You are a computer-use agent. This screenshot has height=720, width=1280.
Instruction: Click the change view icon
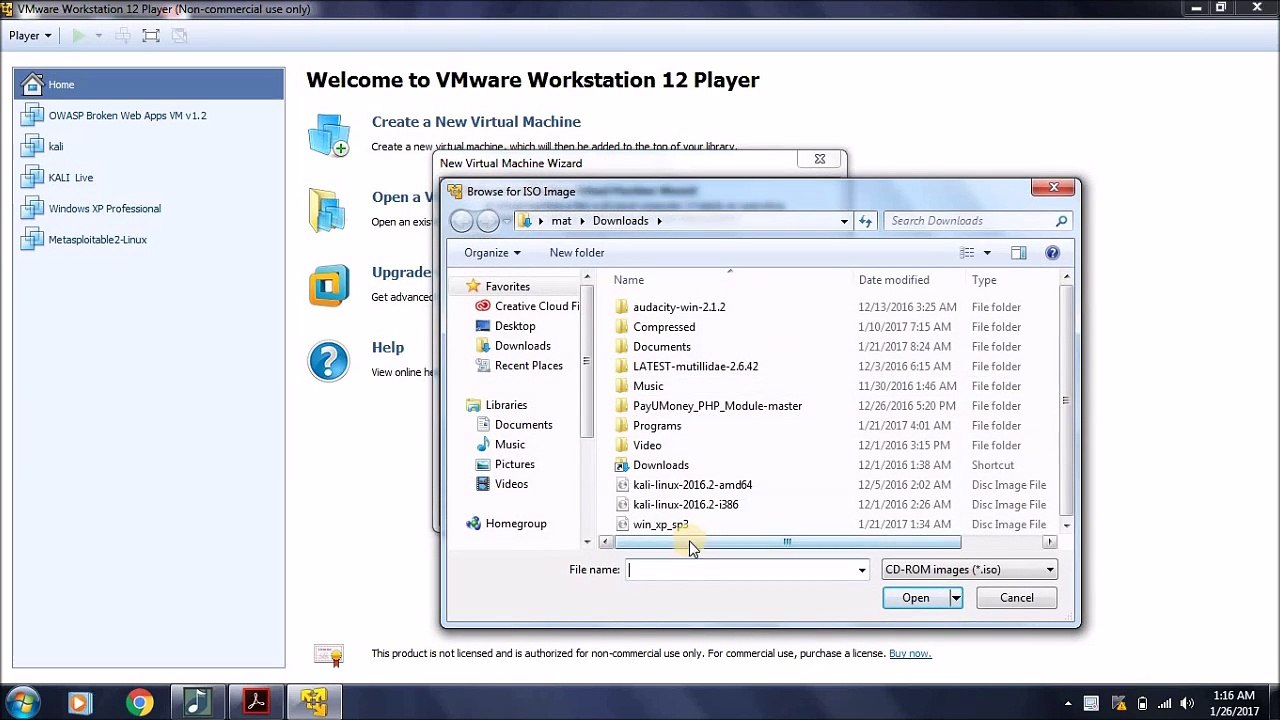pyautogui.click(x=967, y=253)
